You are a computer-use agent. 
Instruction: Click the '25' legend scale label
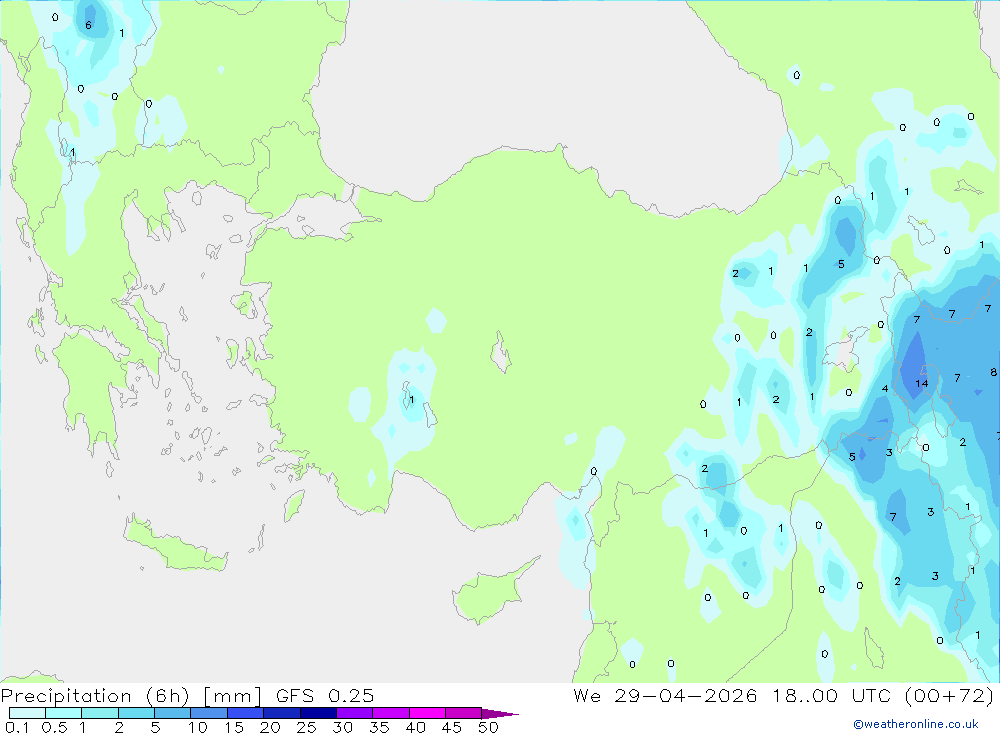click(306, 727)
